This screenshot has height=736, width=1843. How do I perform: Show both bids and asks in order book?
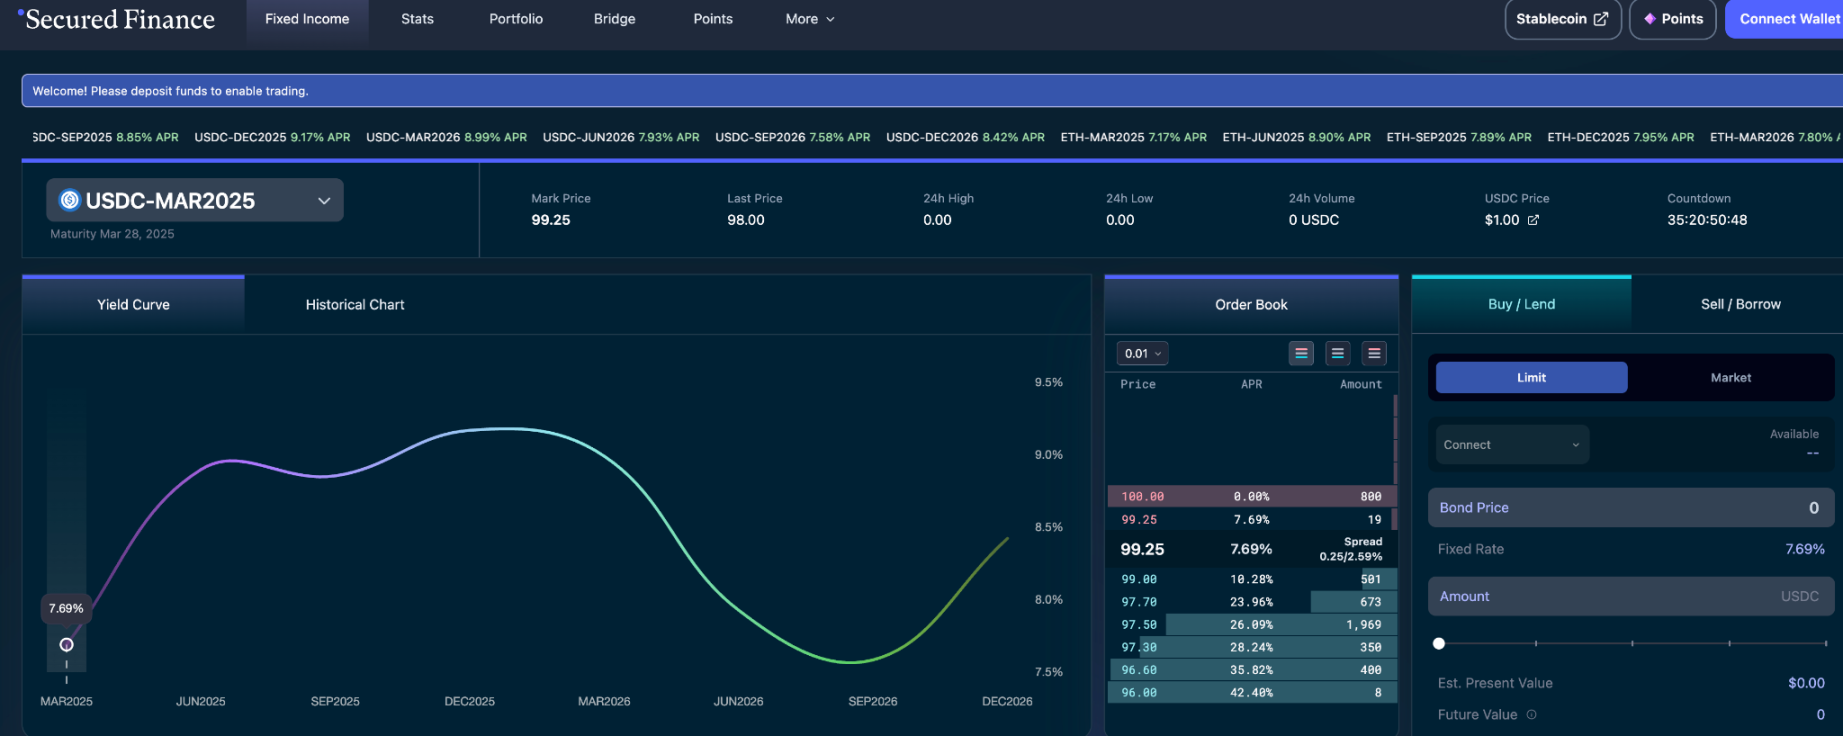1301,353
